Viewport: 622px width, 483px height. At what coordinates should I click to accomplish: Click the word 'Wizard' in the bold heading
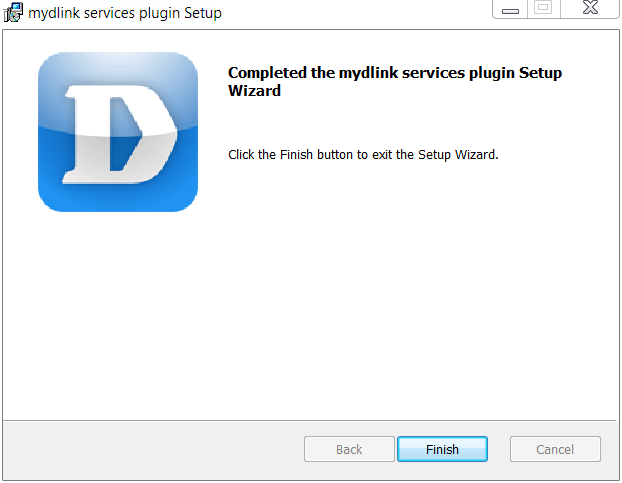254,91
